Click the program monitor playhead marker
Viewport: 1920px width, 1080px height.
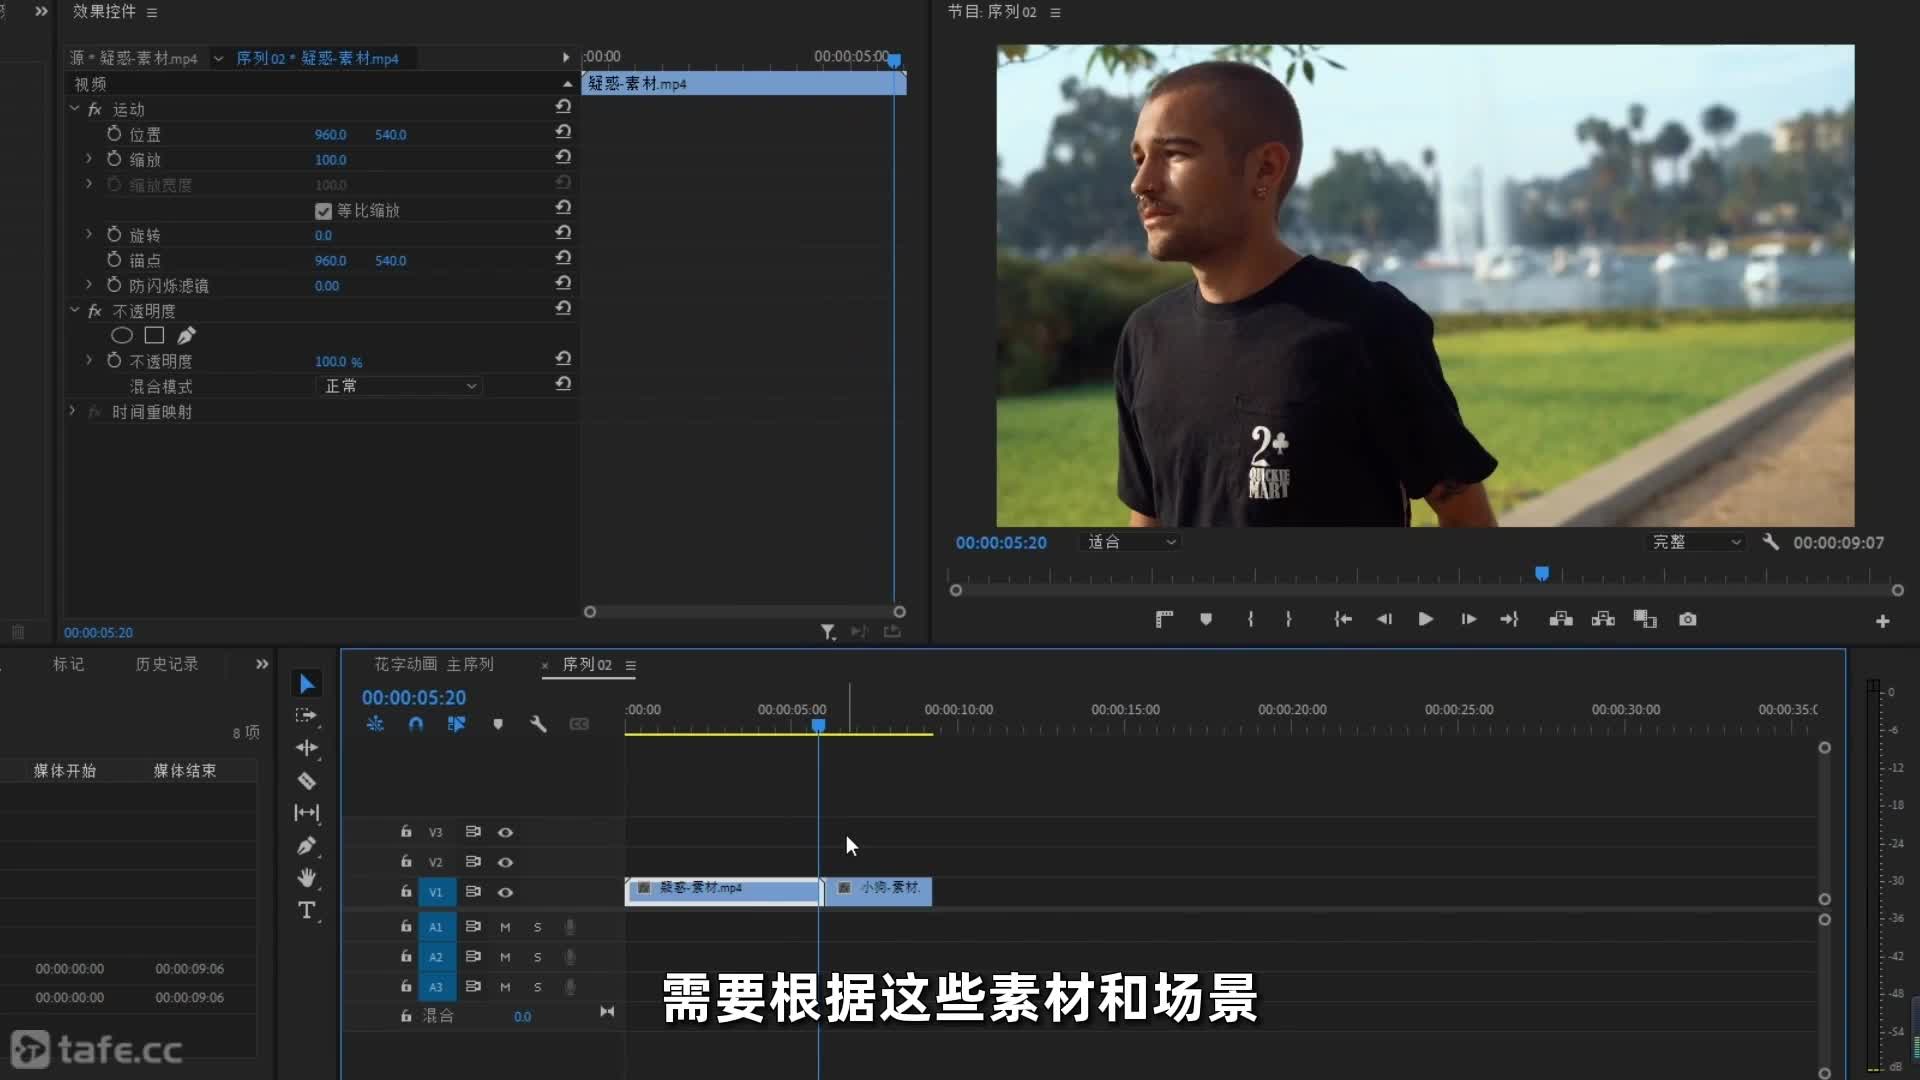coord(1542,574)
